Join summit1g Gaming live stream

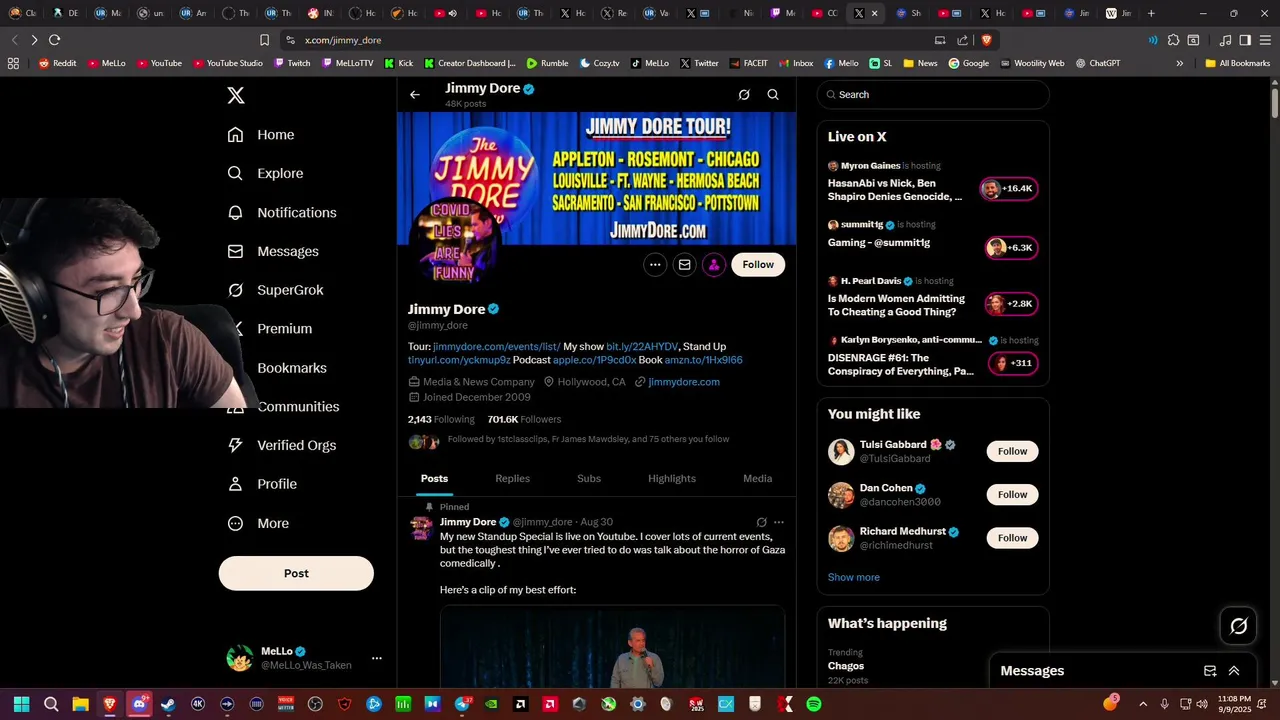(x=1011, y=248)
